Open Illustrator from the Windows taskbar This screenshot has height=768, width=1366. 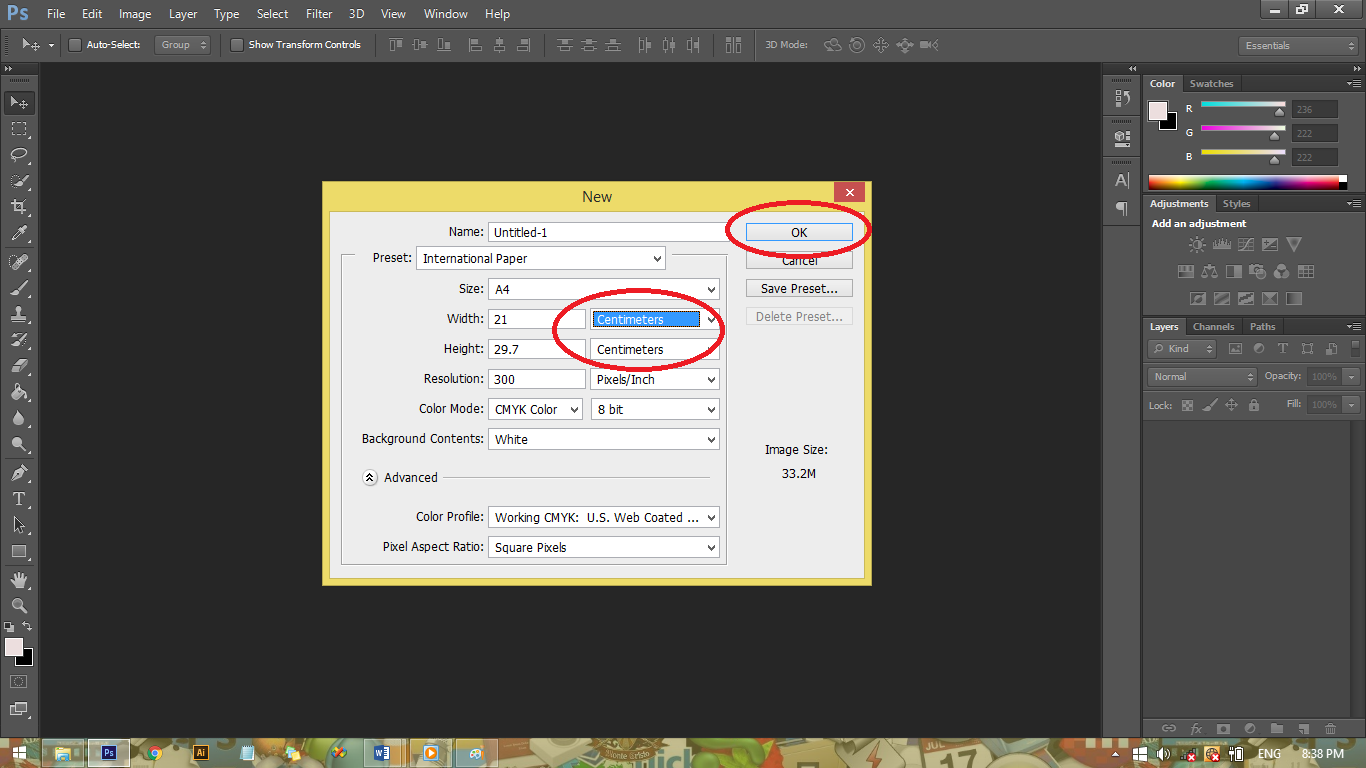tap(201, 753)
